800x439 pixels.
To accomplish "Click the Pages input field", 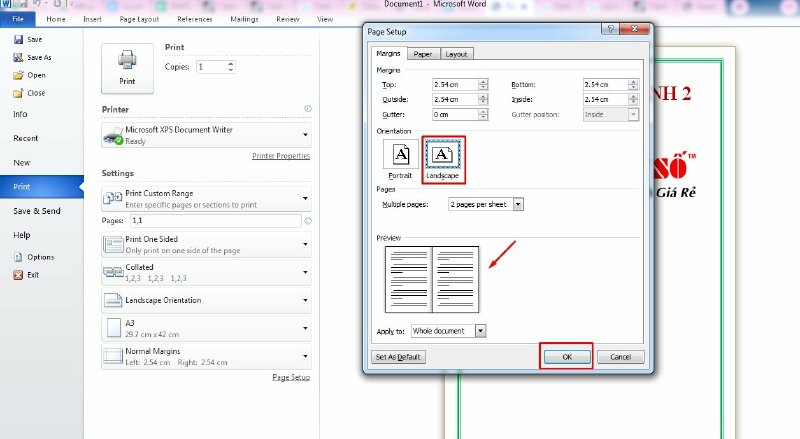I will click(x=214, y=220).
